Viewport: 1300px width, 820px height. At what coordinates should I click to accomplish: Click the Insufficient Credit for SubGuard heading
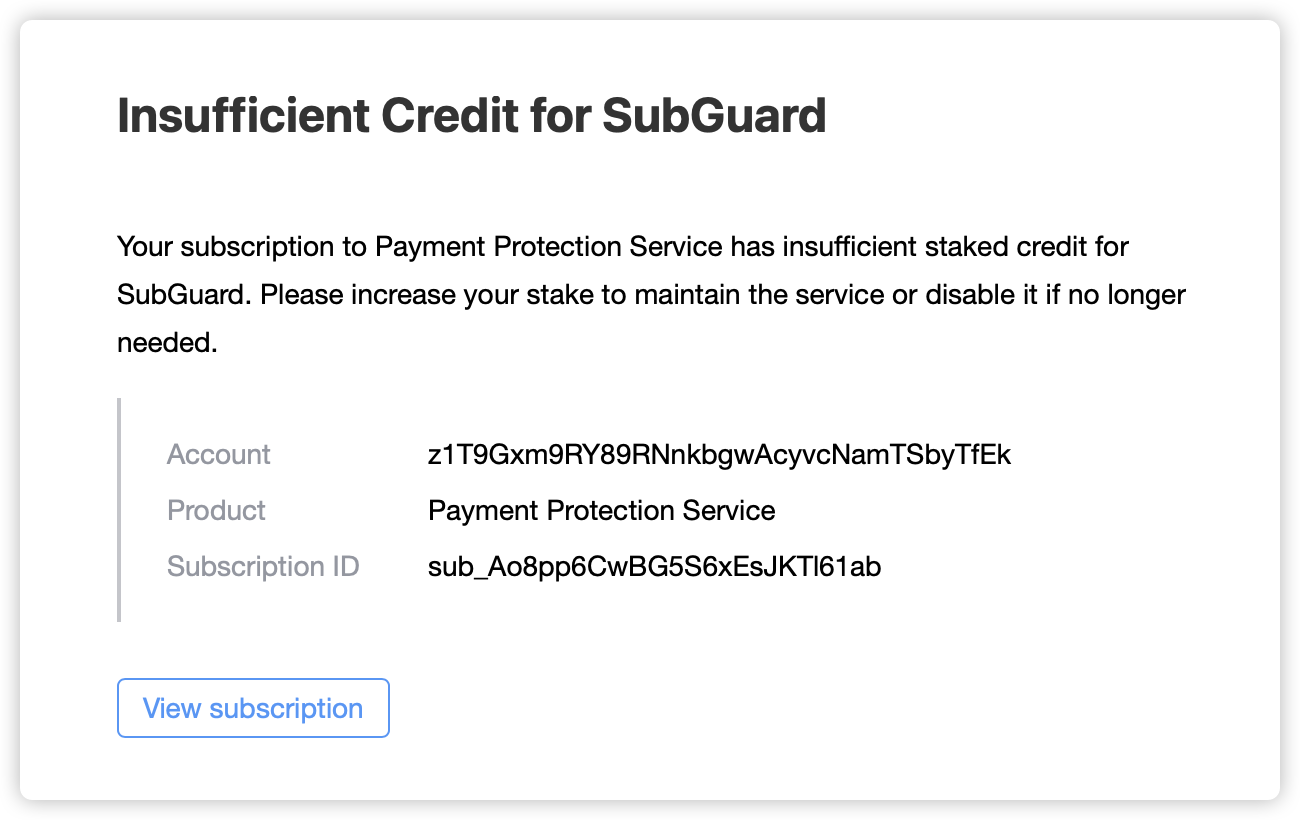[x=471, y=116]
